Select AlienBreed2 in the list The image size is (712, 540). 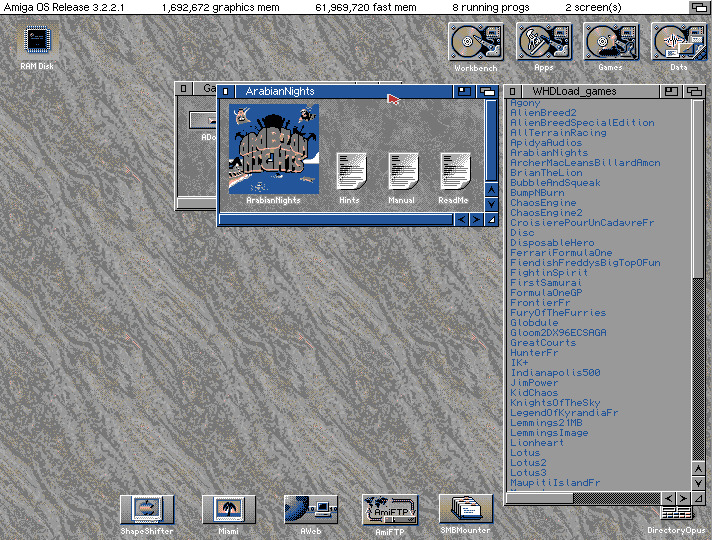tap(543, 113)
